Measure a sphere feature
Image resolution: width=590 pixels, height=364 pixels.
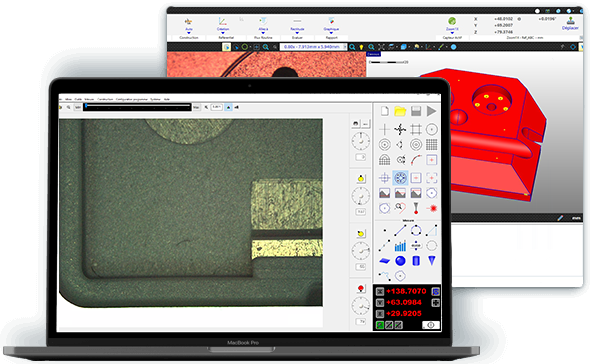(x=400, y=260)
